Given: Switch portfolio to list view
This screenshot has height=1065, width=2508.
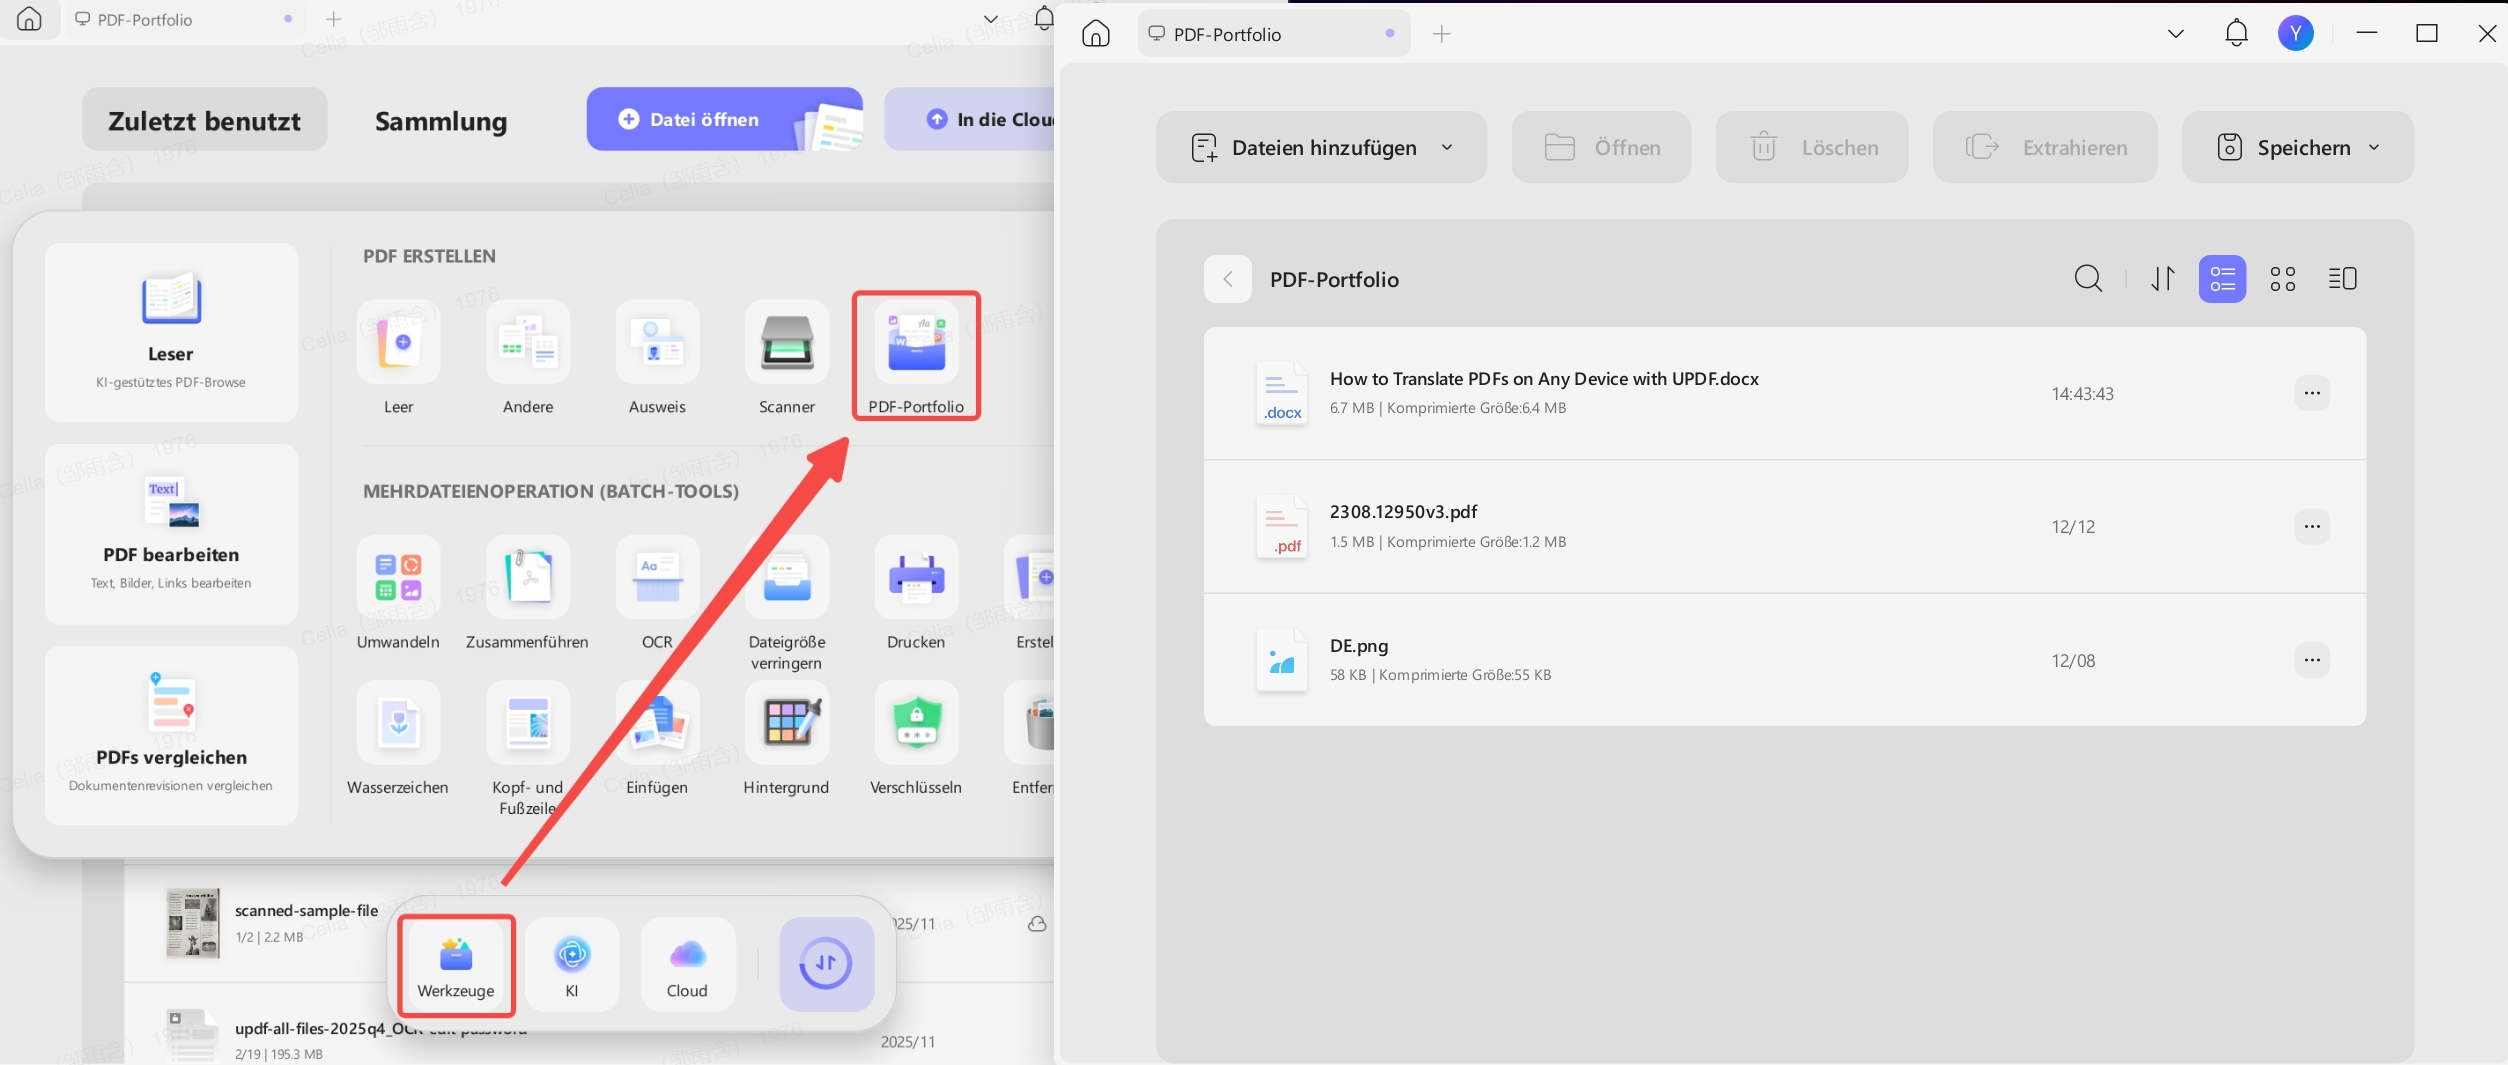Looking at the screenshot, I should (x=2222, y=278).
